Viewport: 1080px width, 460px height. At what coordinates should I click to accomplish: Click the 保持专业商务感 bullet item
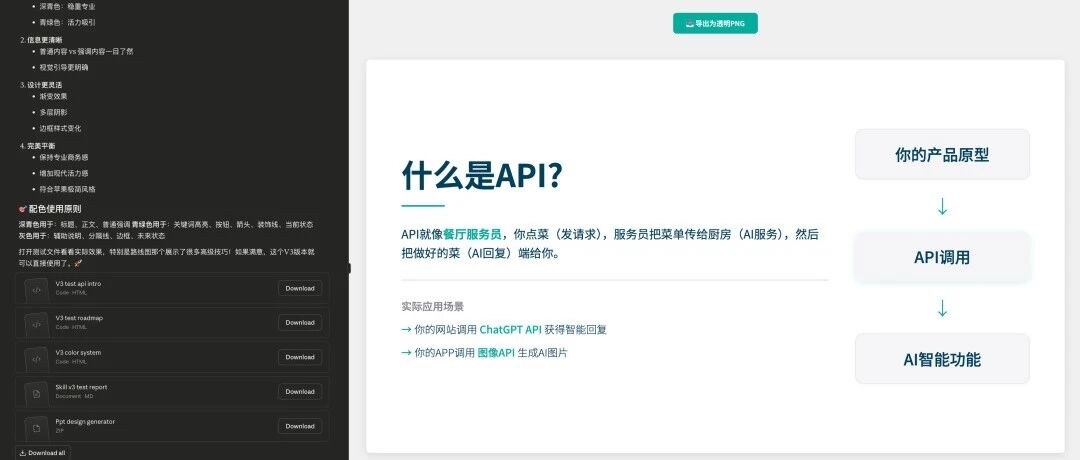tap(63, 158)
